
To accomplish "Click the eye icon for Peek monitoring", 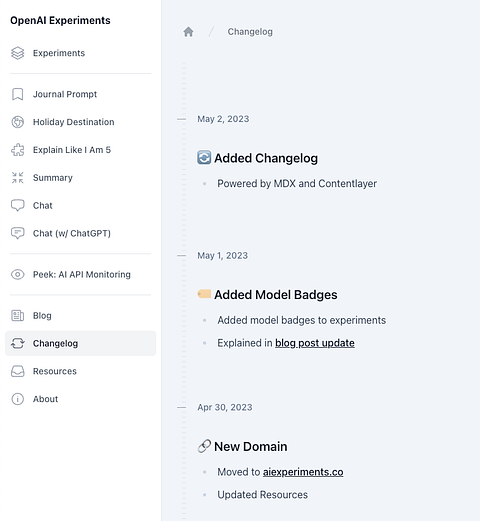I will click(x=18, y=275).
